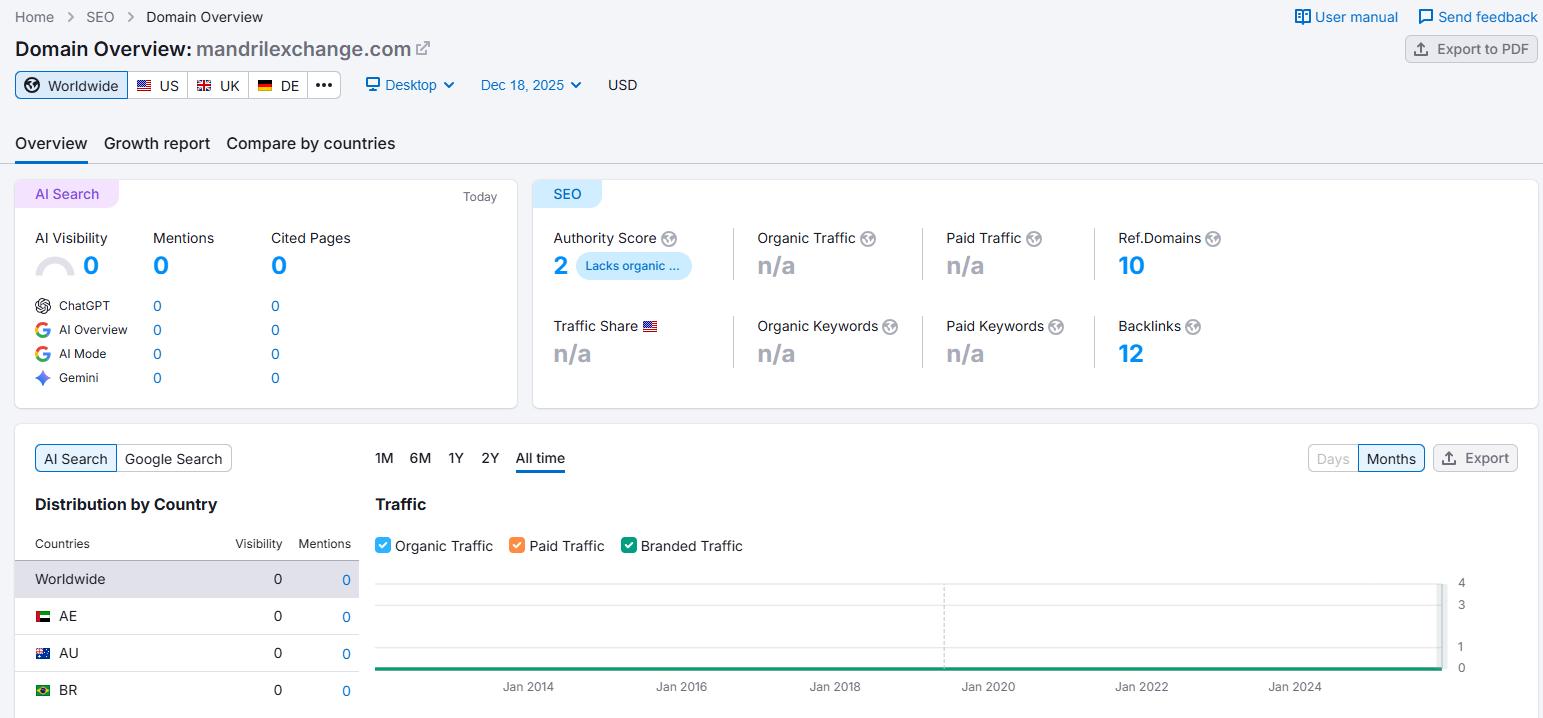Viewport: 1543px width, 718px height.
Task: Click US flag beside Traffic Share
Action: click(650, 326)
